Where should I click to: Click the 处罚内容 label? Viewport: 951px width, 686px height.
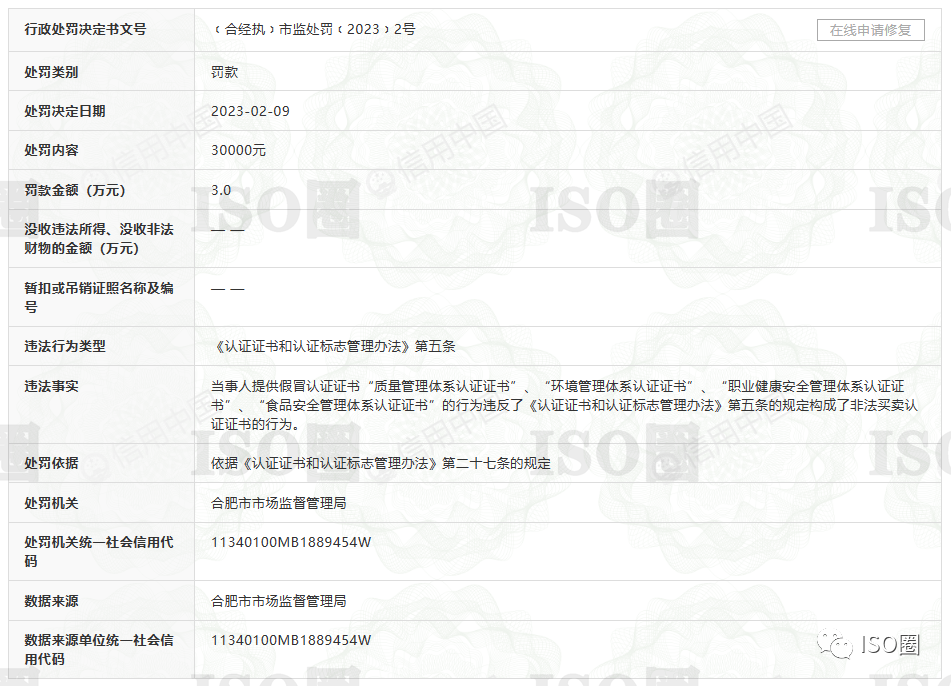[52, 150]
